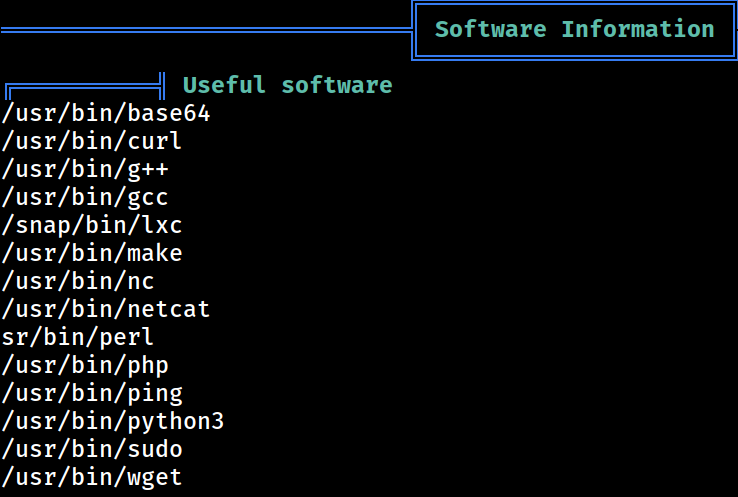Select the /usr/bin/php entry
The width and height of the screenshot is (738, 497).
coord(85,366)
